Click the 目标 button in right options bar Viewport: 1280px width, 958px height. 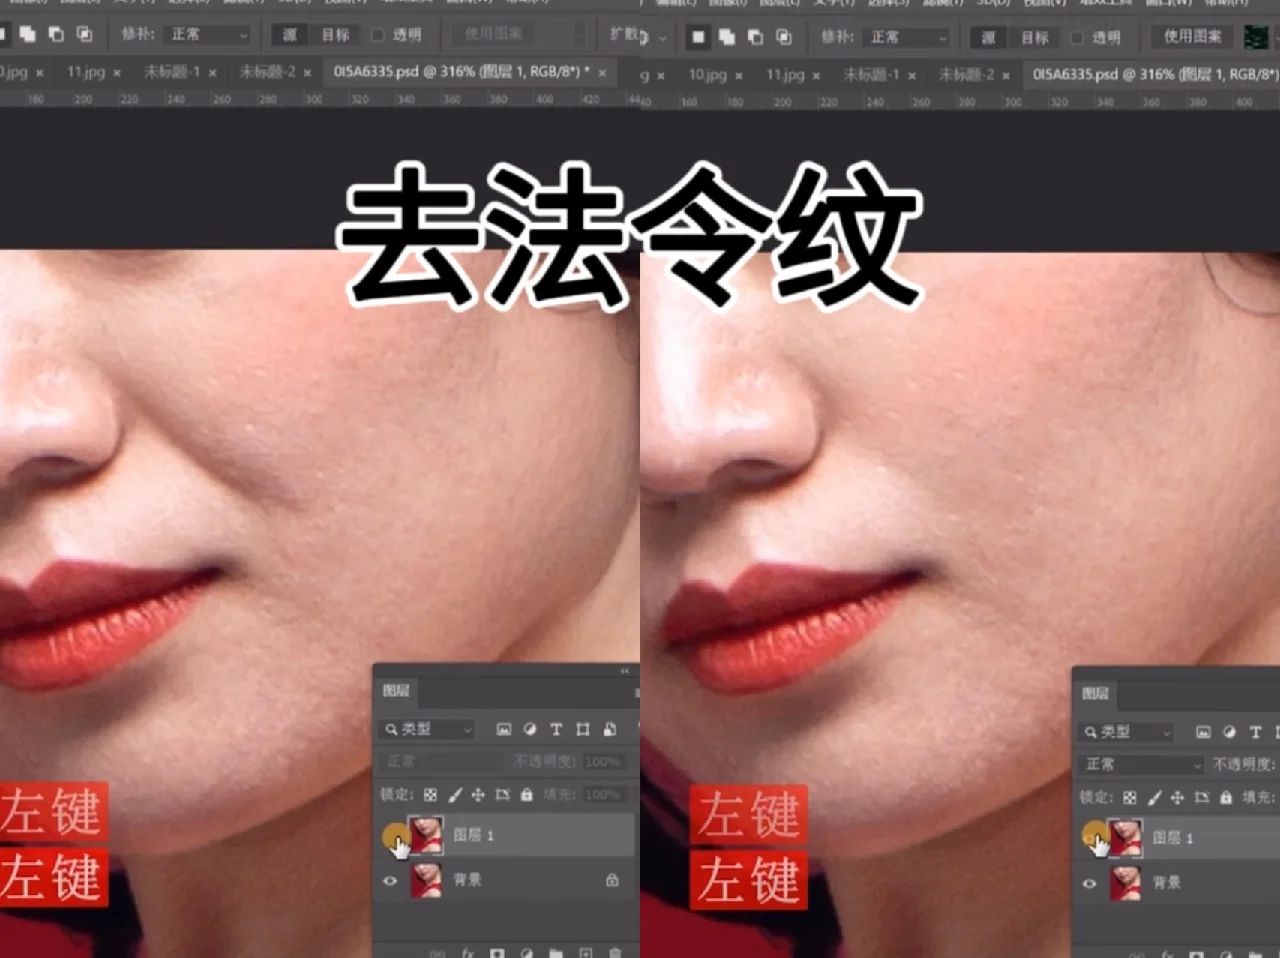point(1034,38)
